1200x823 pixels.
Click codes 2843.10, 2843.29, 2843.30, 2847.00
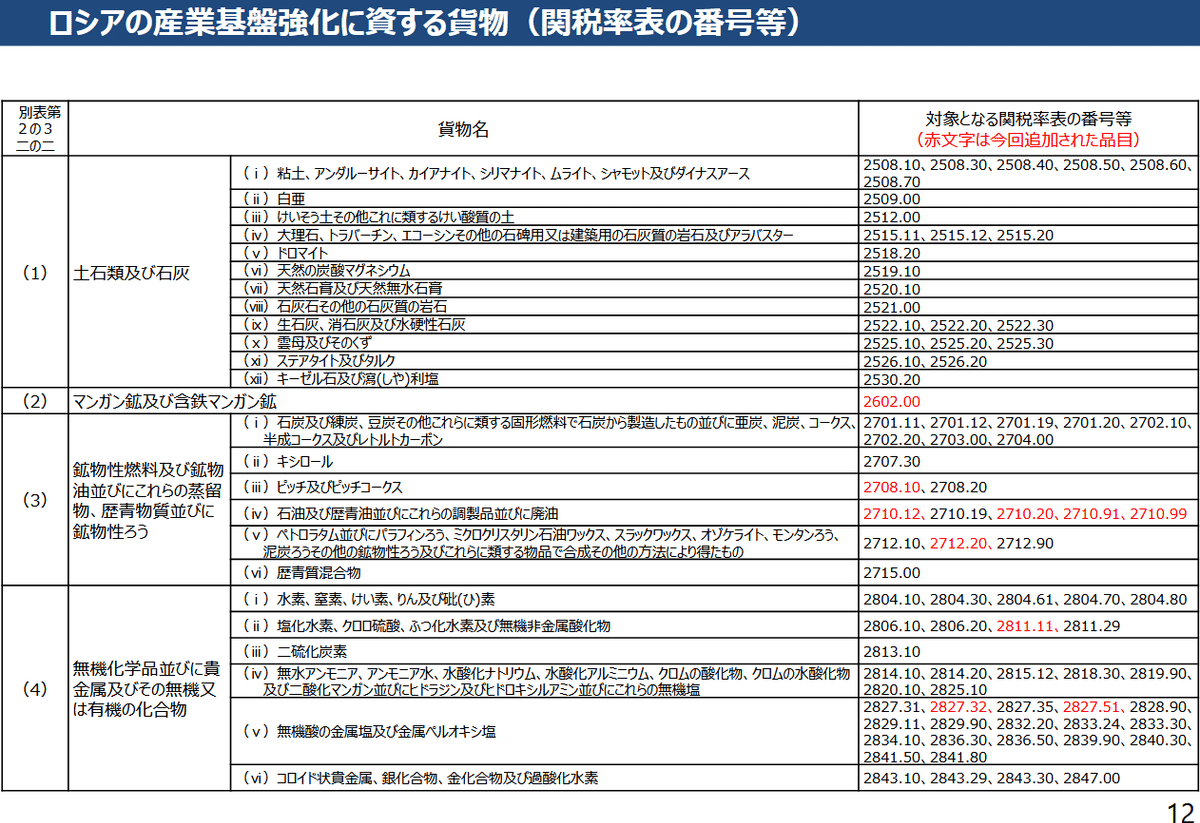pos(991,778)
